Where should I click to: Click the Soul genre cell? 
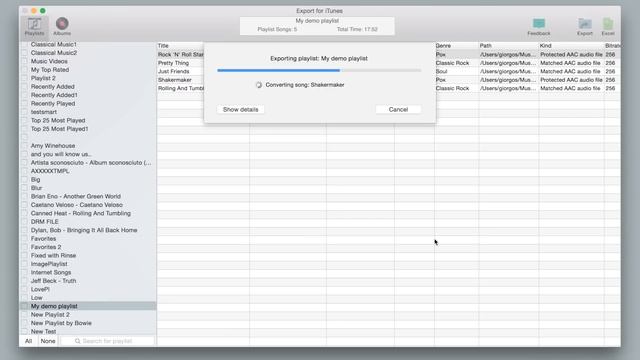pyautogui.click(x=441, y=71)
